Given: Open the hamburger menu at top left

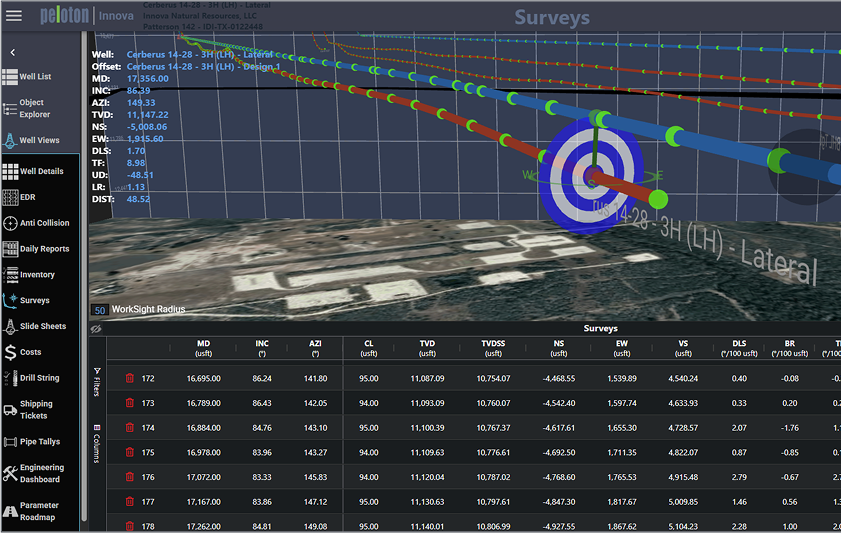Looking at the screenshot, I should coord(14,16).
